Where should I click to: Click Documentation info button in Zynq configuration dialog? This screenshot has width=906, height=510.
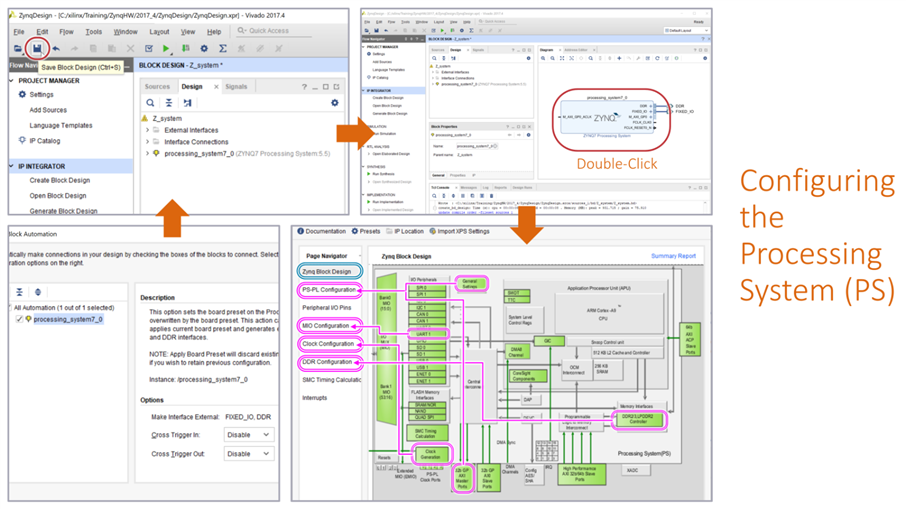coord(321,231)
